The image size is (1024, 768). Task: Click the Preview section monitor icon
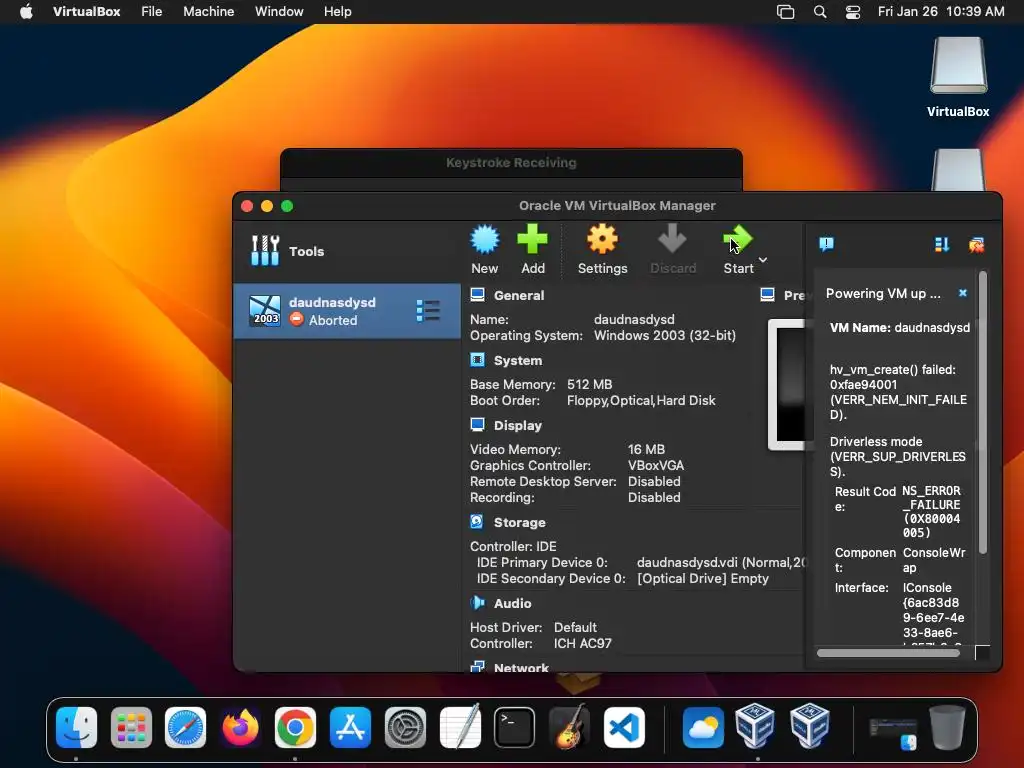(767, 295)
